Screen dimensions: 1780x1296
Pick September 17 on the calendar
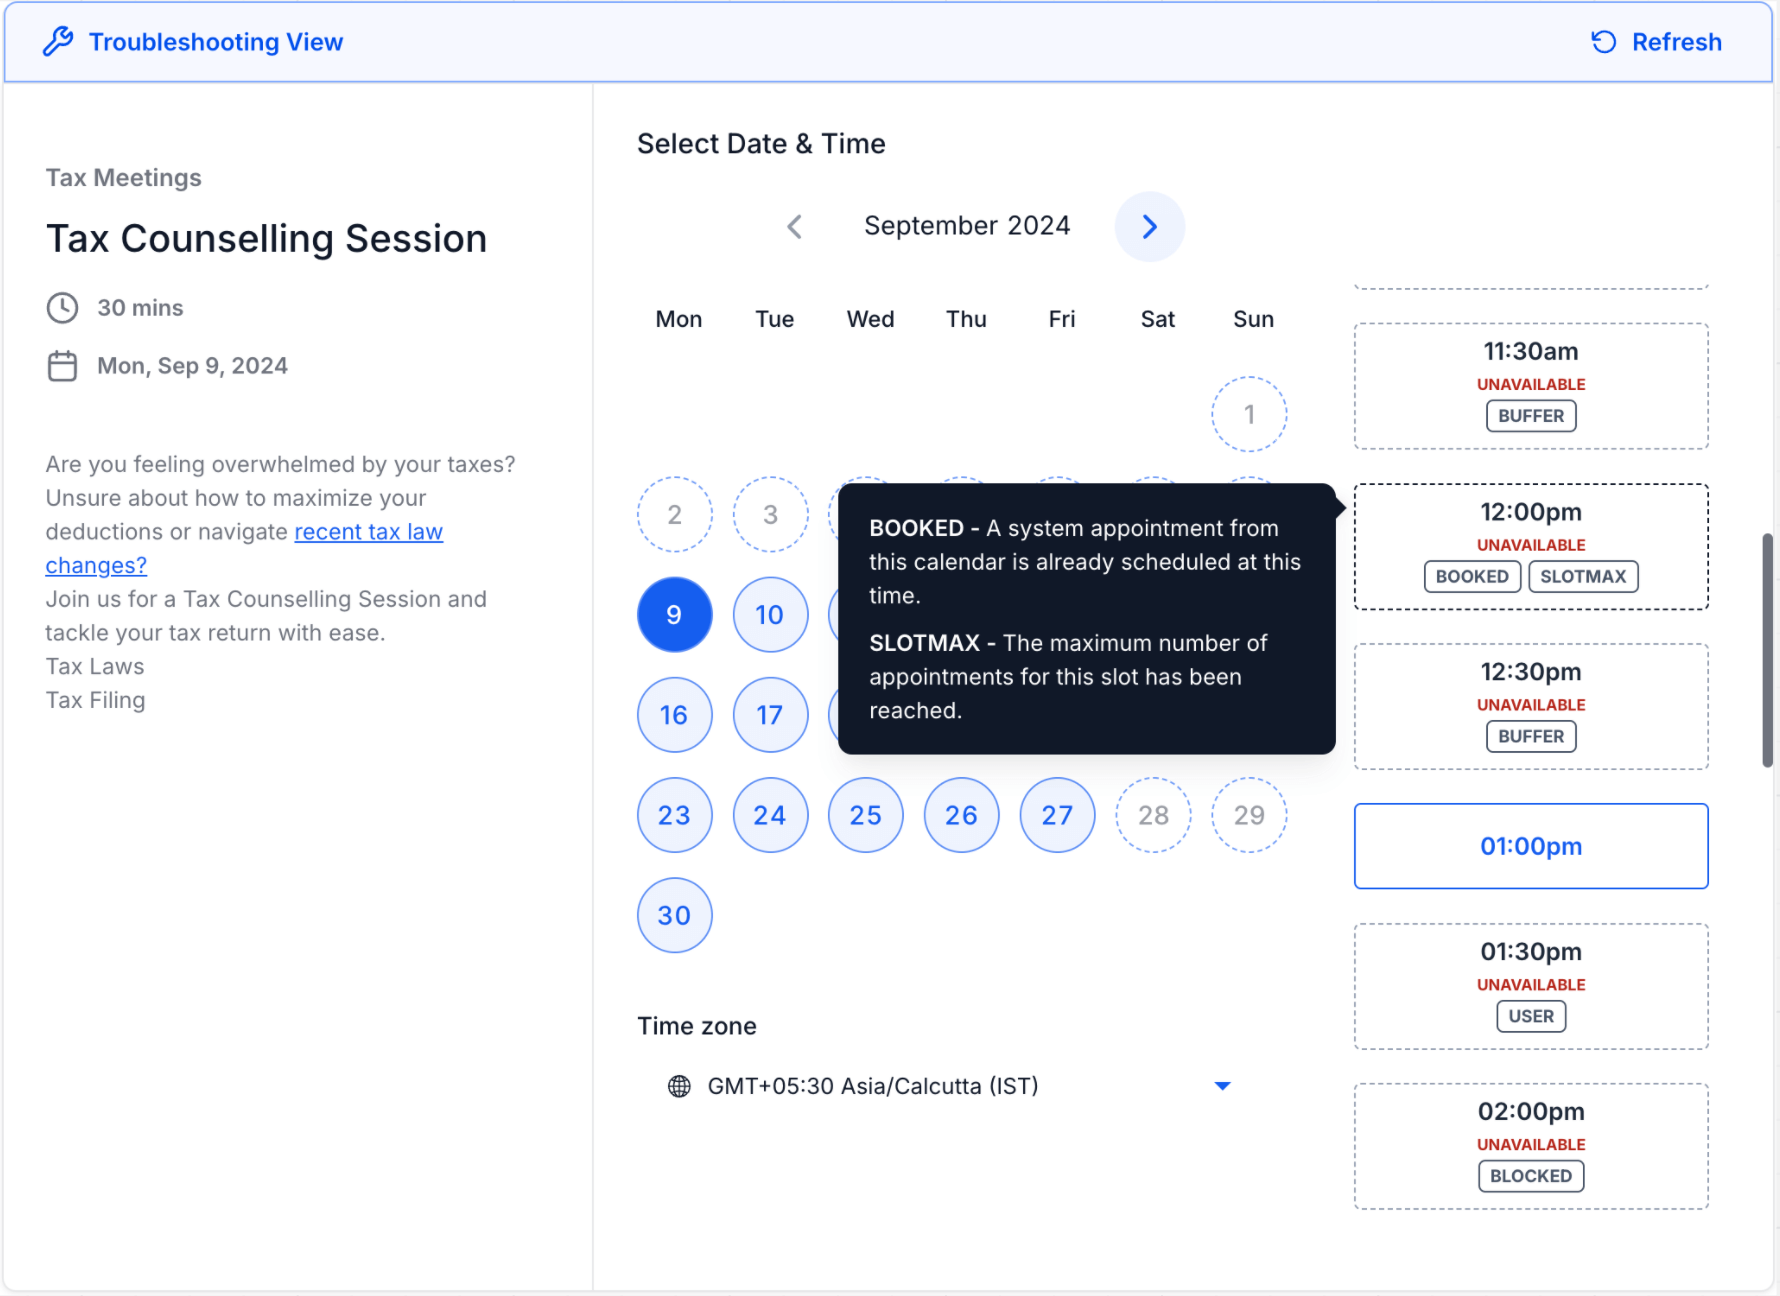tap(770, 715)
